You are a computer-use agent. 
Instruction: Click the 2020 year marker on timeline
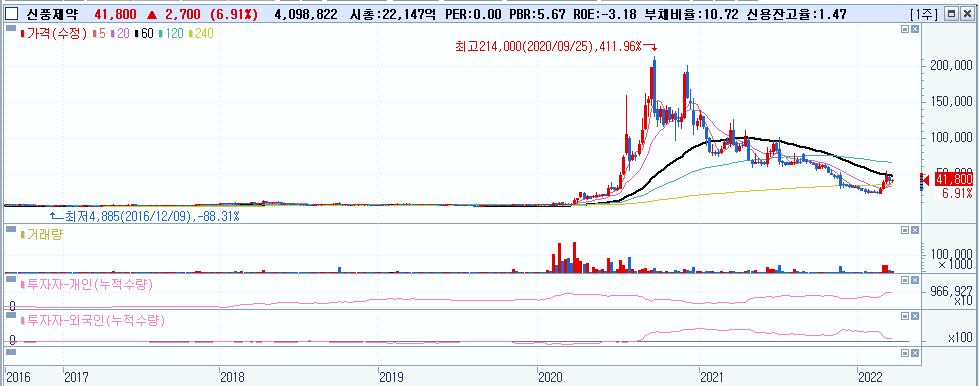point(552,376)
